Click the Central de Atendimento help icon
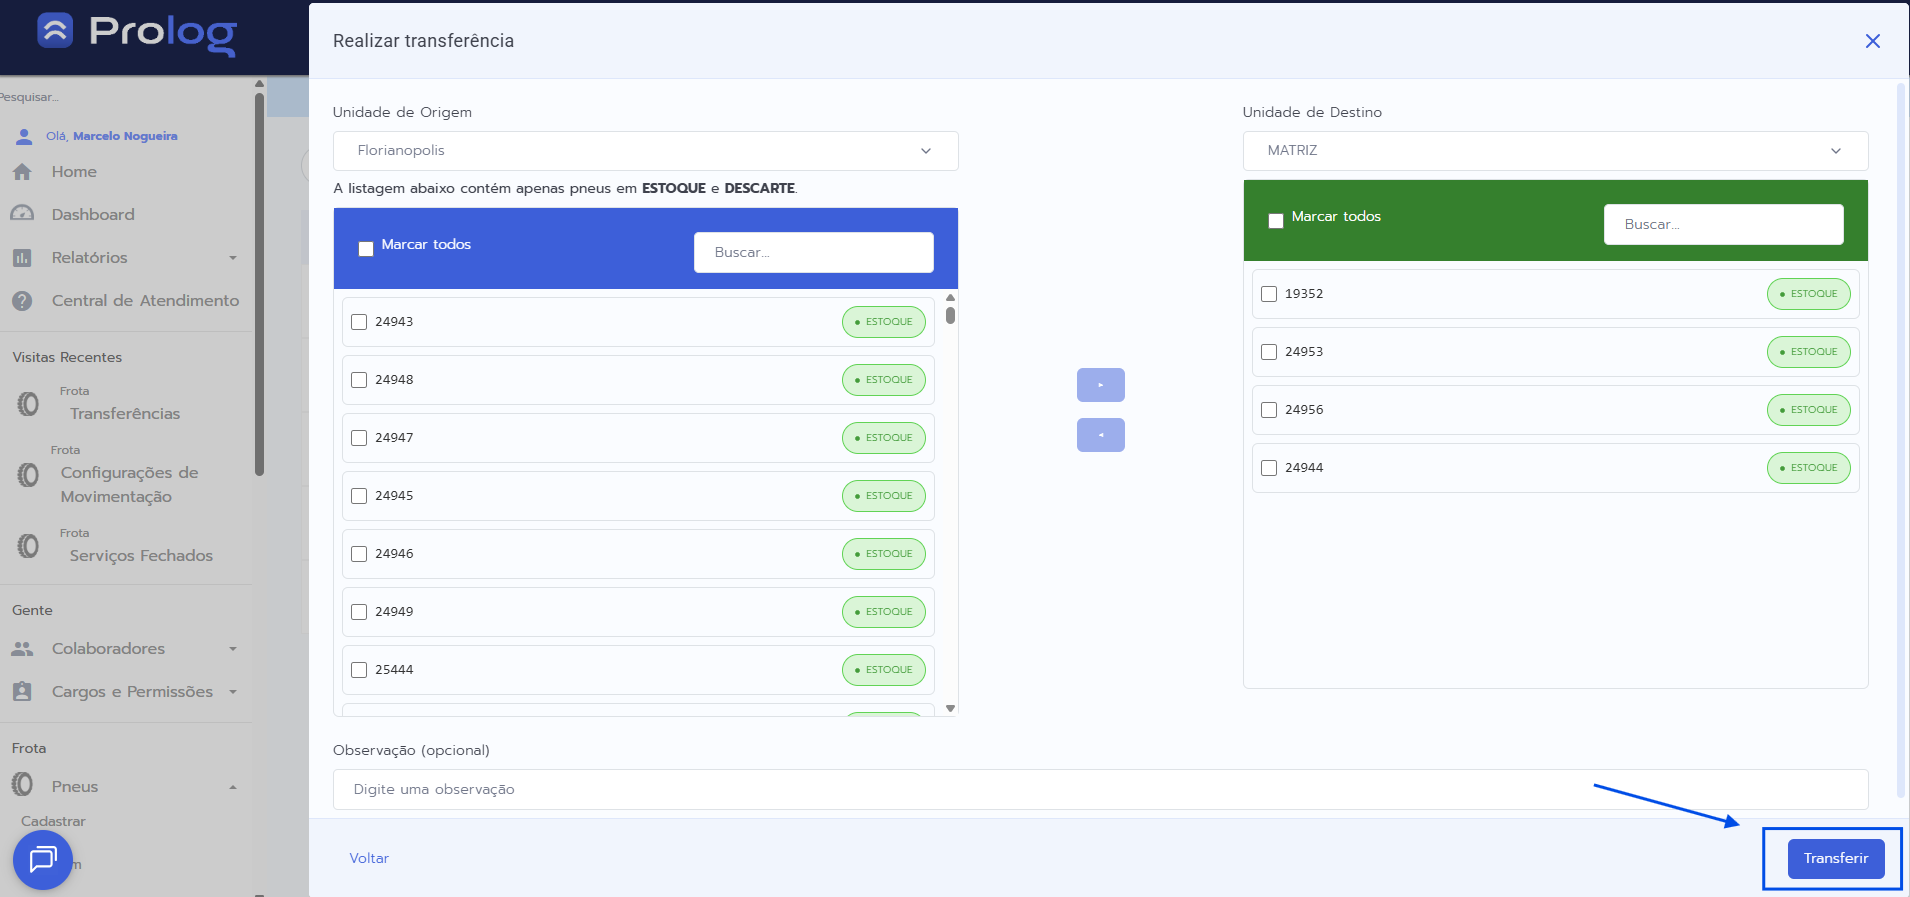The height and width of the screenshot is (897, 1910). point(22,300)
